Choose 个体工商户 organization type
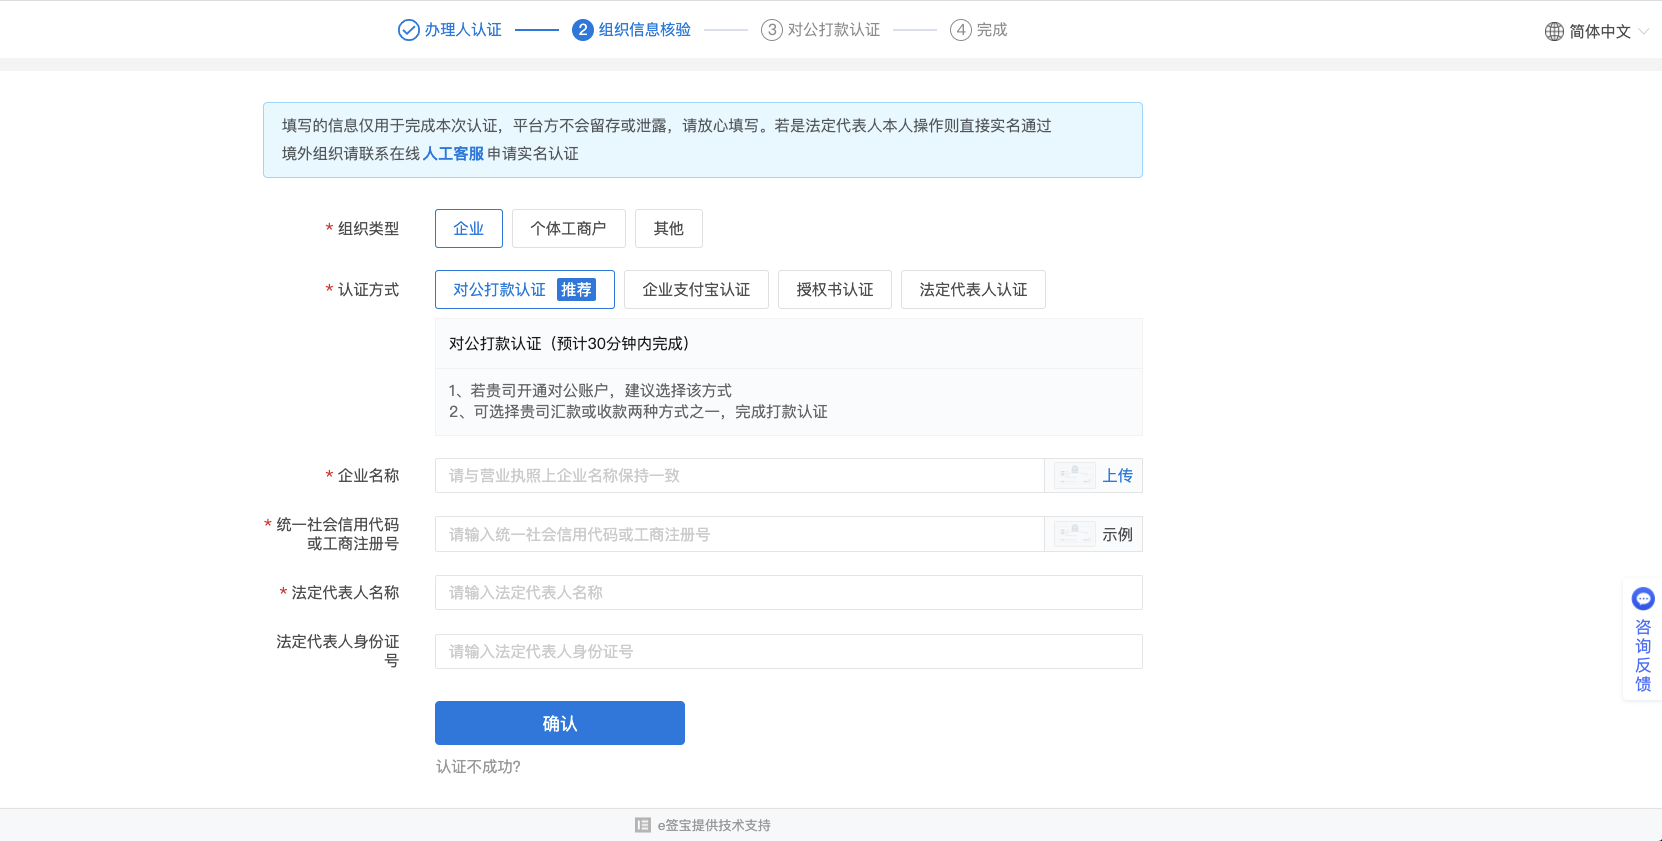The image size is (1662, 841). 569,229
